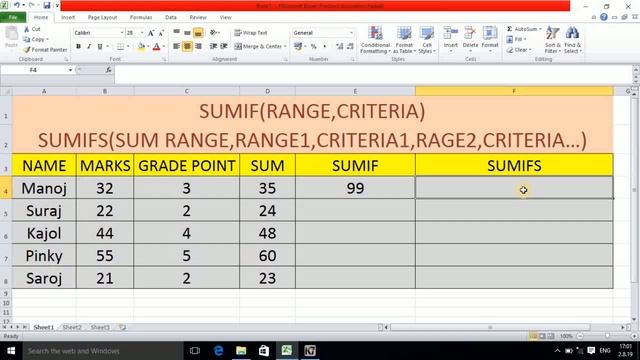The height and width of the screenshot is (360, 640).
Task: Switch to the Page Layout ribbon tab
Action: pos(102,18)
